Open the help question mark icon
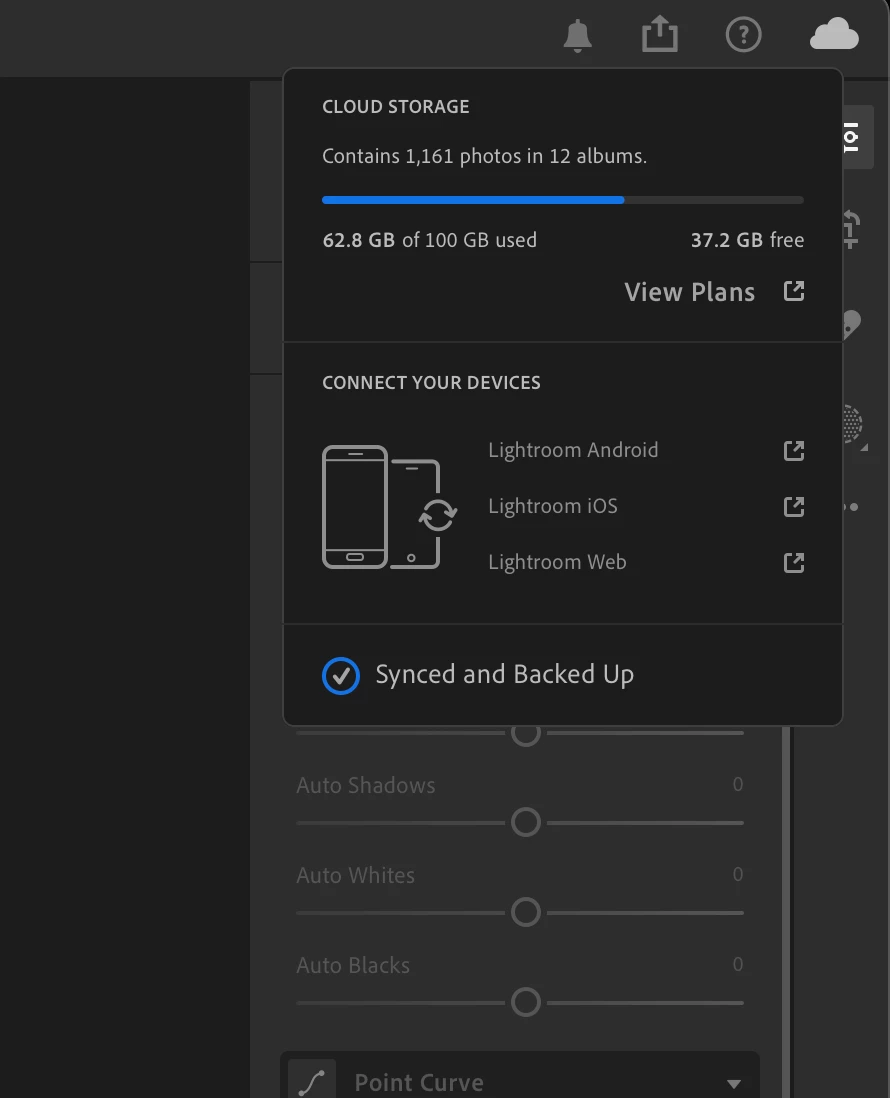Screen dimensions: 890x1098 [743, 34]
